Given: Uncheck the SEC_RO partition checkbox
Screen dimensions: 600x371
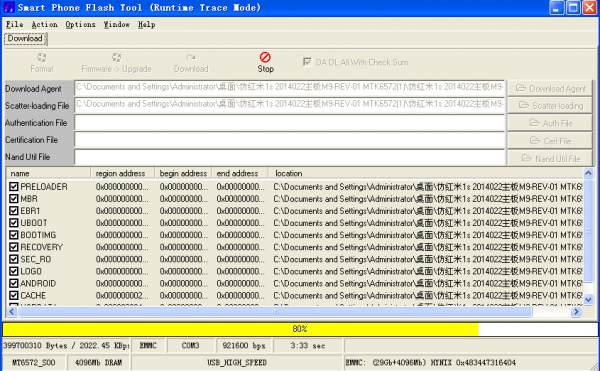Looking at the screenshot, I should 14,259.
